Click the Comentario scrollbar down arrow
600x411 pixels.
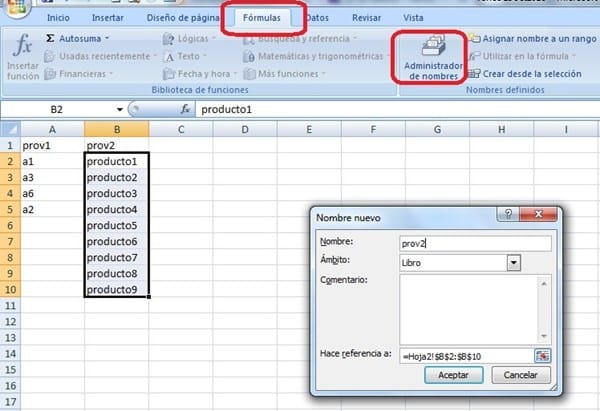[x=544, y=336]
